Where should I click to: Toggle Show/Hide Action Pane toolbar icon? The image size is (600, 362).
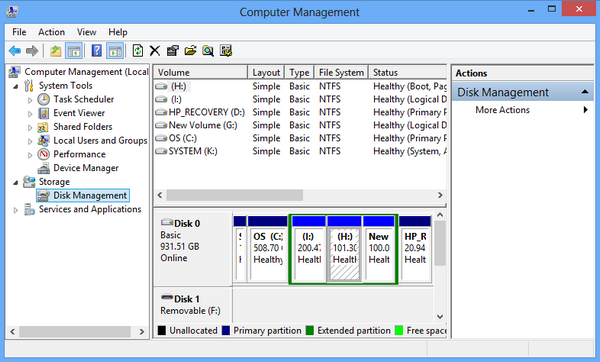click(x=115, y=51)
